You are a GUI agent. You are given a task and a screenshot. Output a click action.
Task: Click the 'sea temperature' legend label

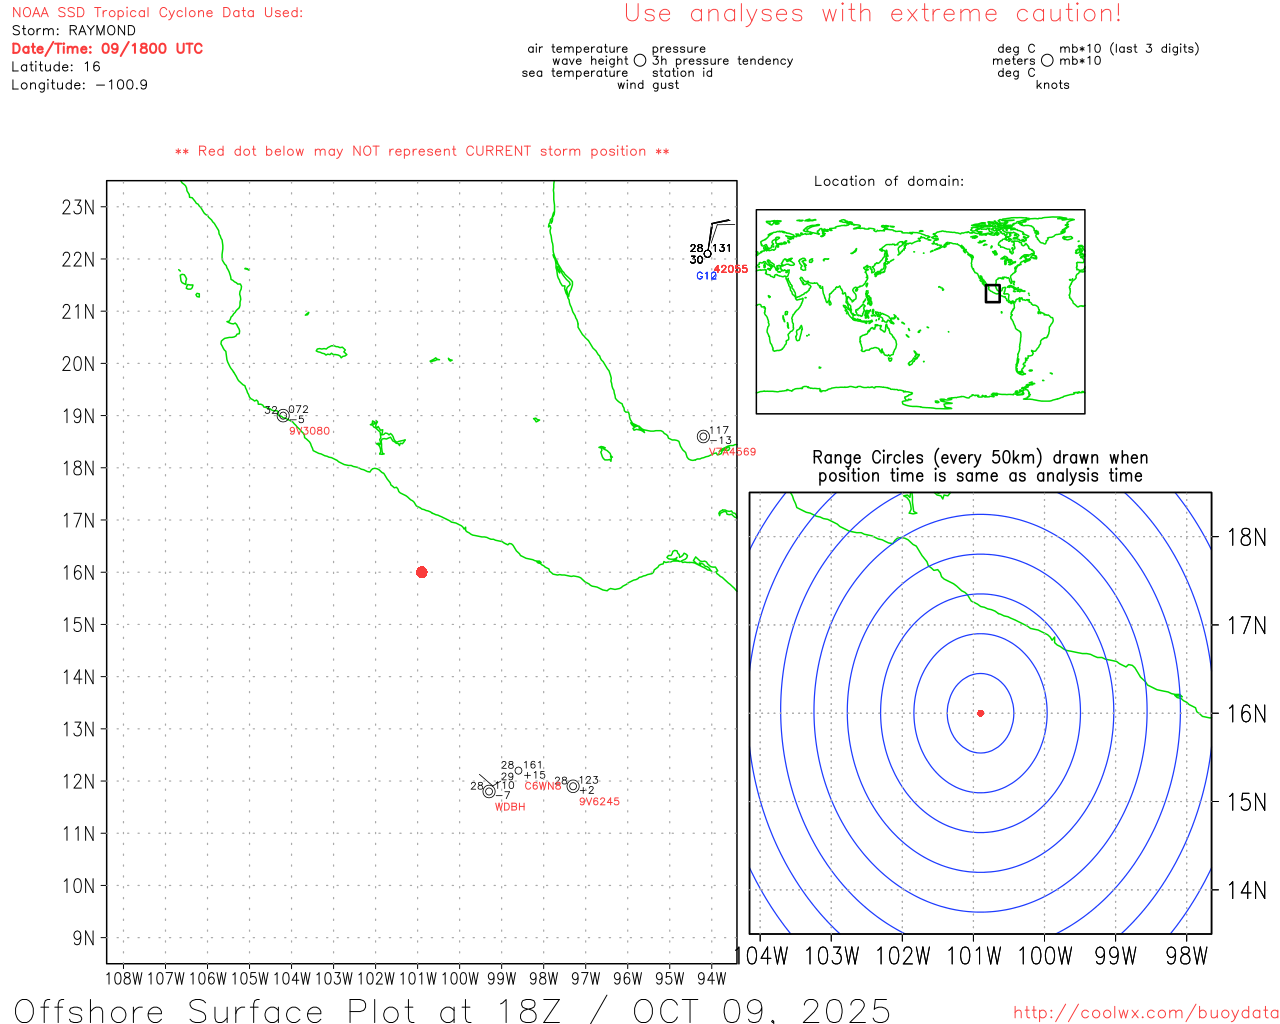tap(575, 73)
